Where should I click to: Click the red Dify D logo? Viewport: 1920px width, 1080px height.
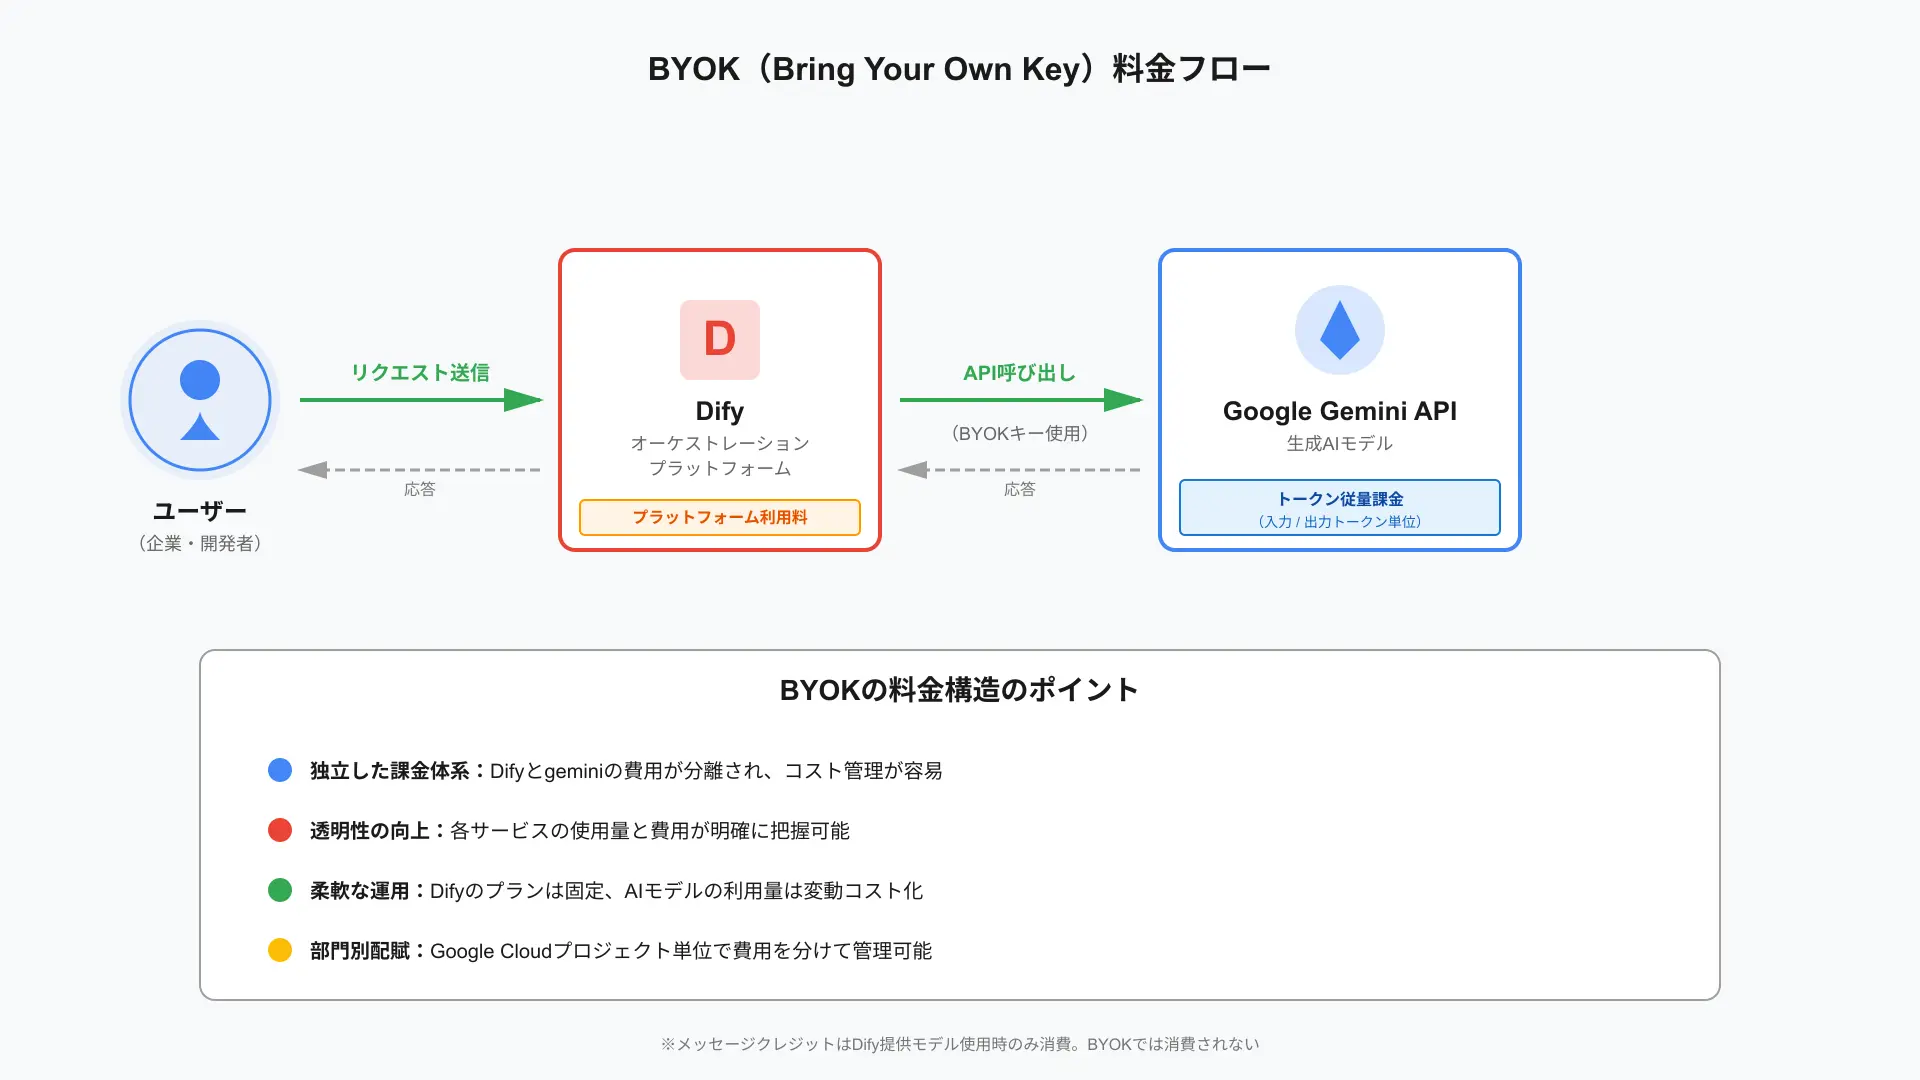(x=720, y=340)
